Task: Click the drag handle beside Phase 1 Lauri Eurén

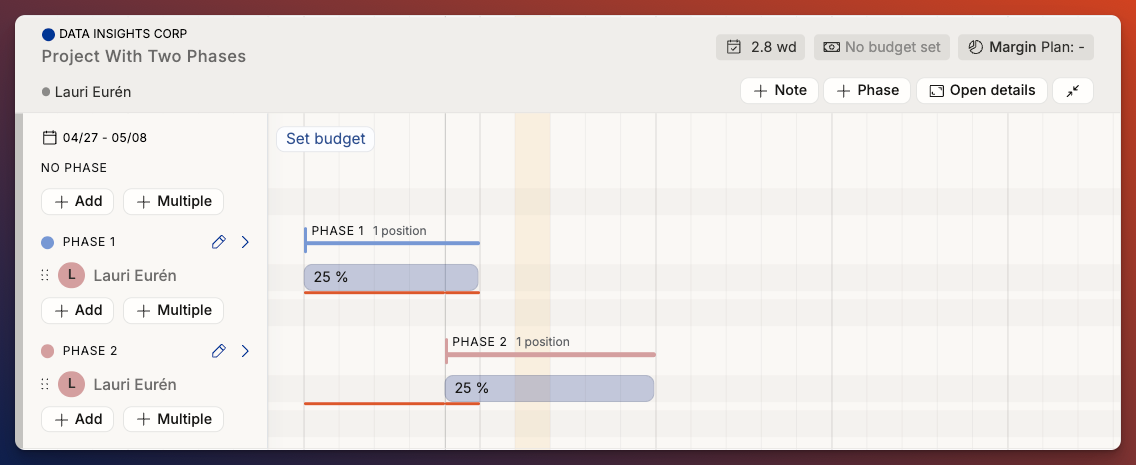Action: (45, 275)
